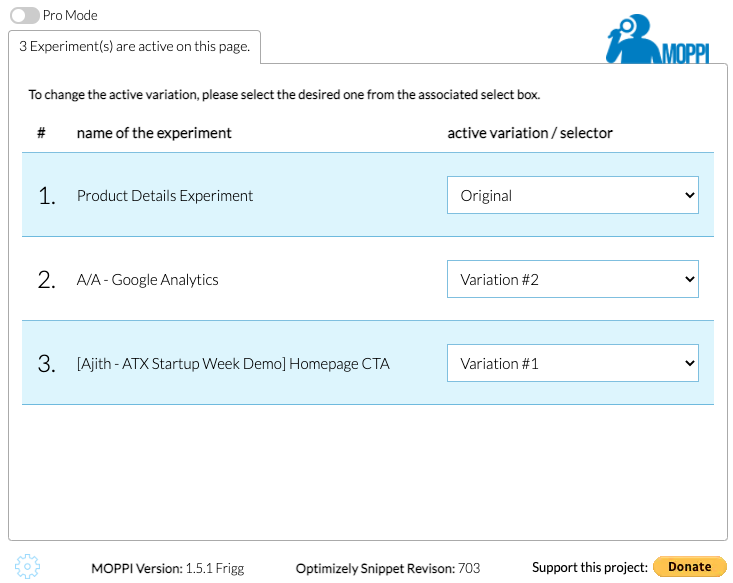This screenshot has height=583, width=733.
Task: Open Homepage CTA variation dropdown
Action: [x=573, y=363]
